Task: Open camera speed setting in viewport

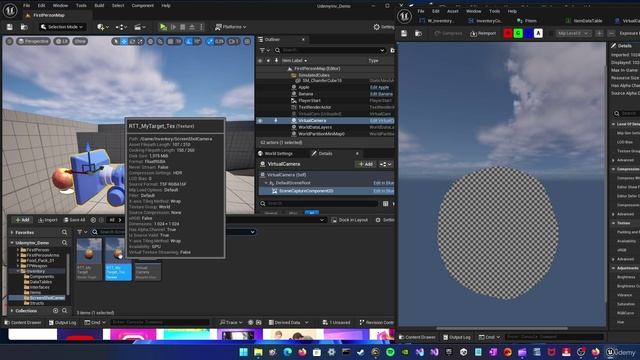Action: point(233,41)
